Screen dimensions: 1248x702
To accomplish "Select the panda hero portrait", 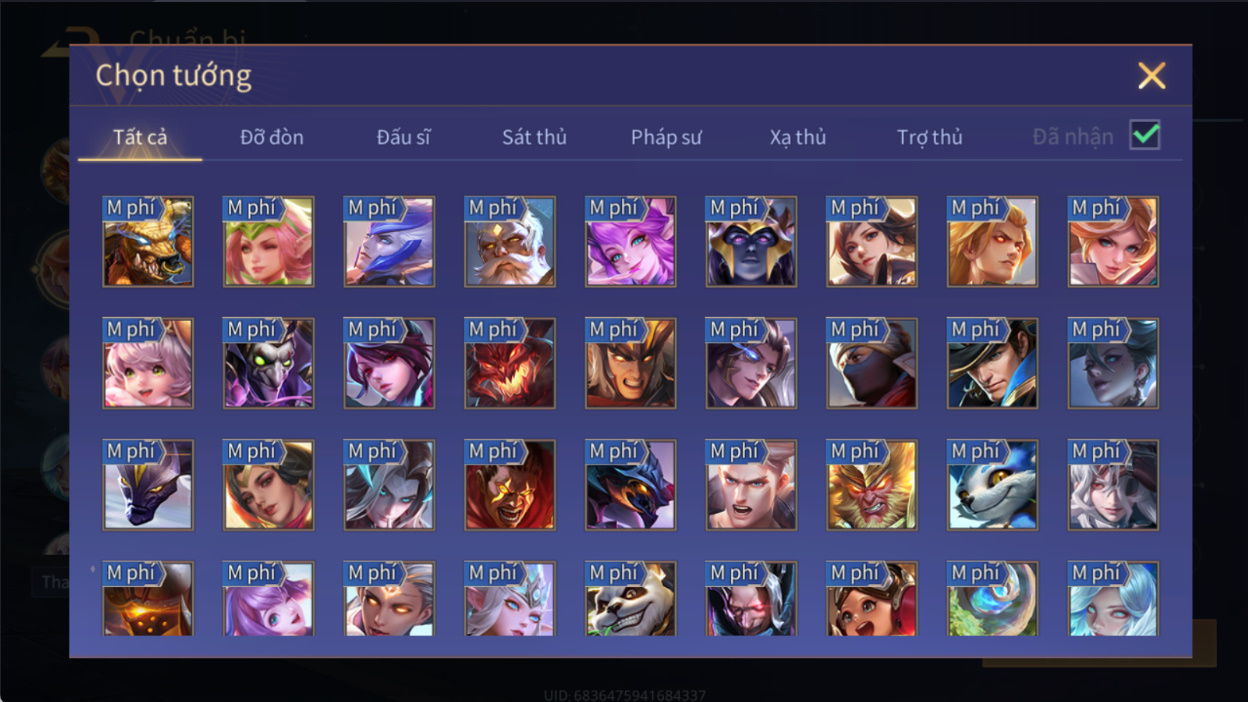I will click(631, 599).
